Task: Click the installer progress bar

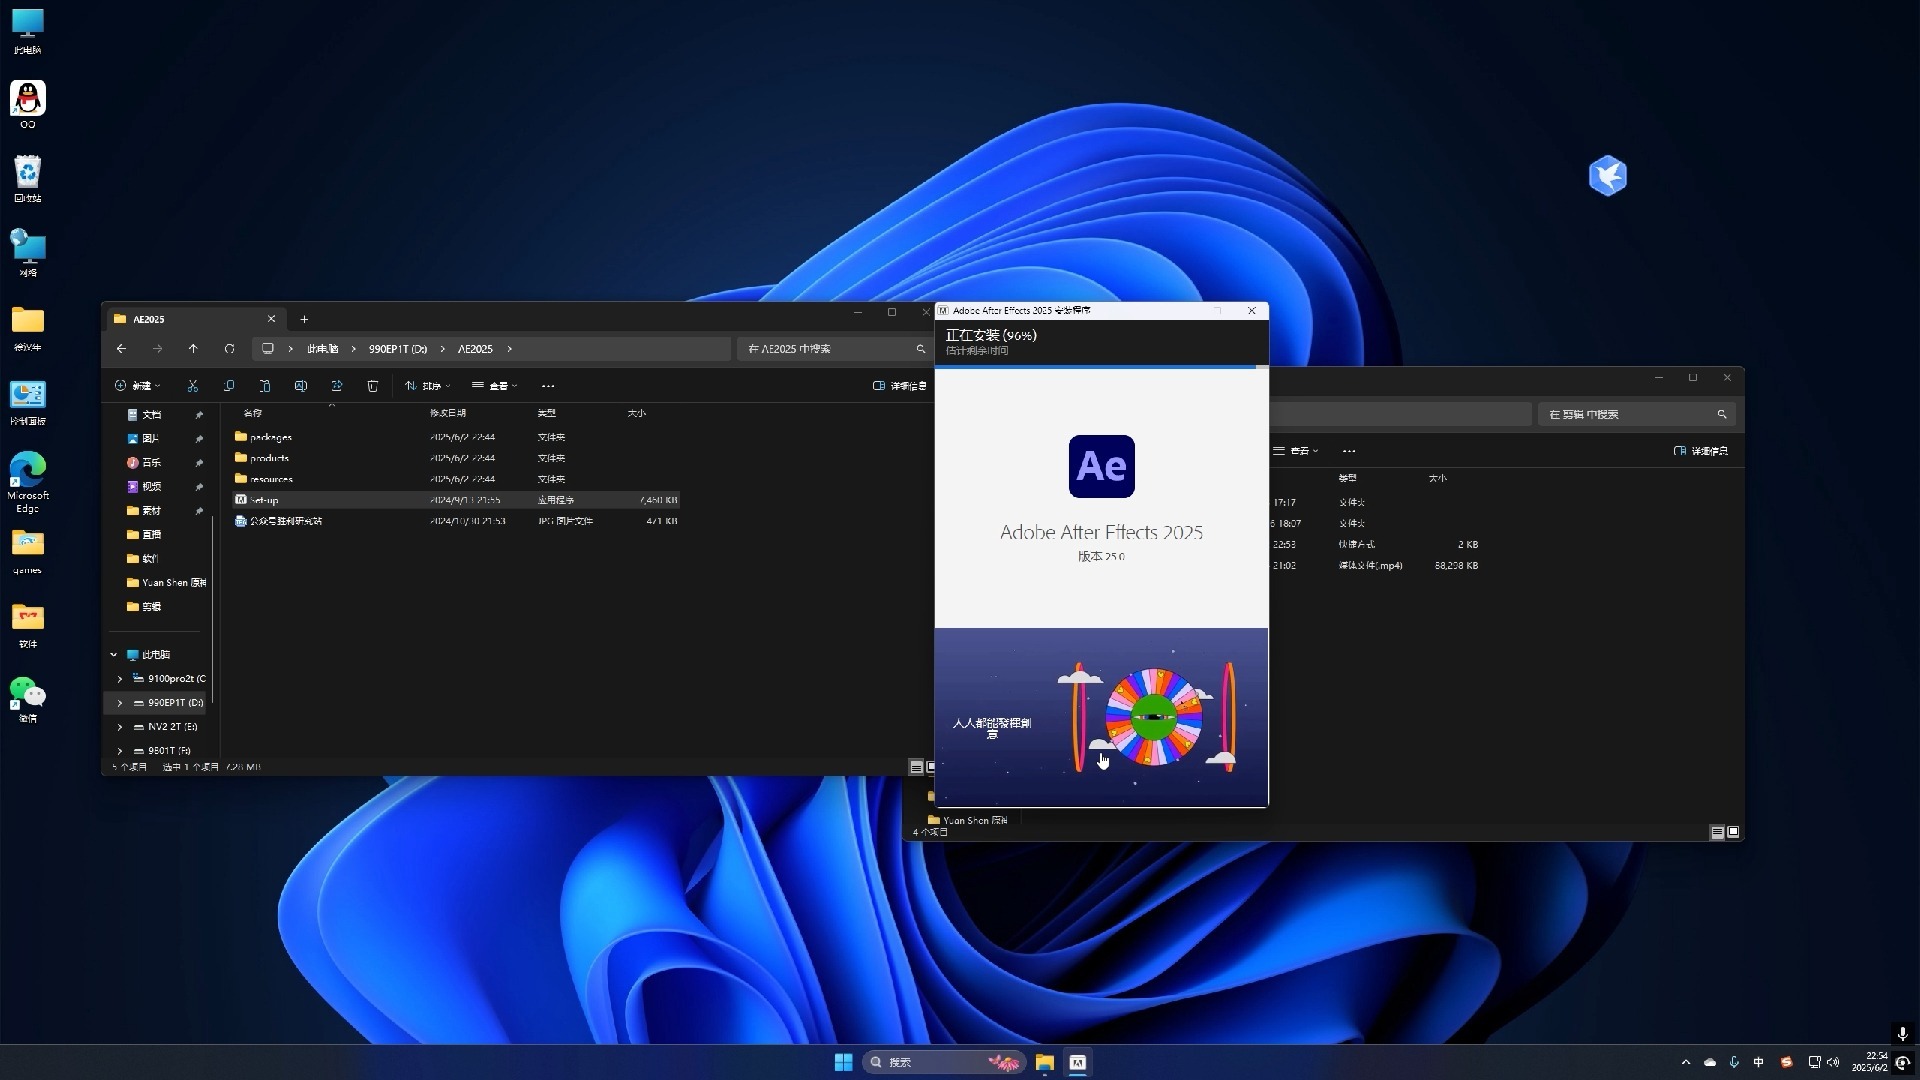Action: point(1100,367)
